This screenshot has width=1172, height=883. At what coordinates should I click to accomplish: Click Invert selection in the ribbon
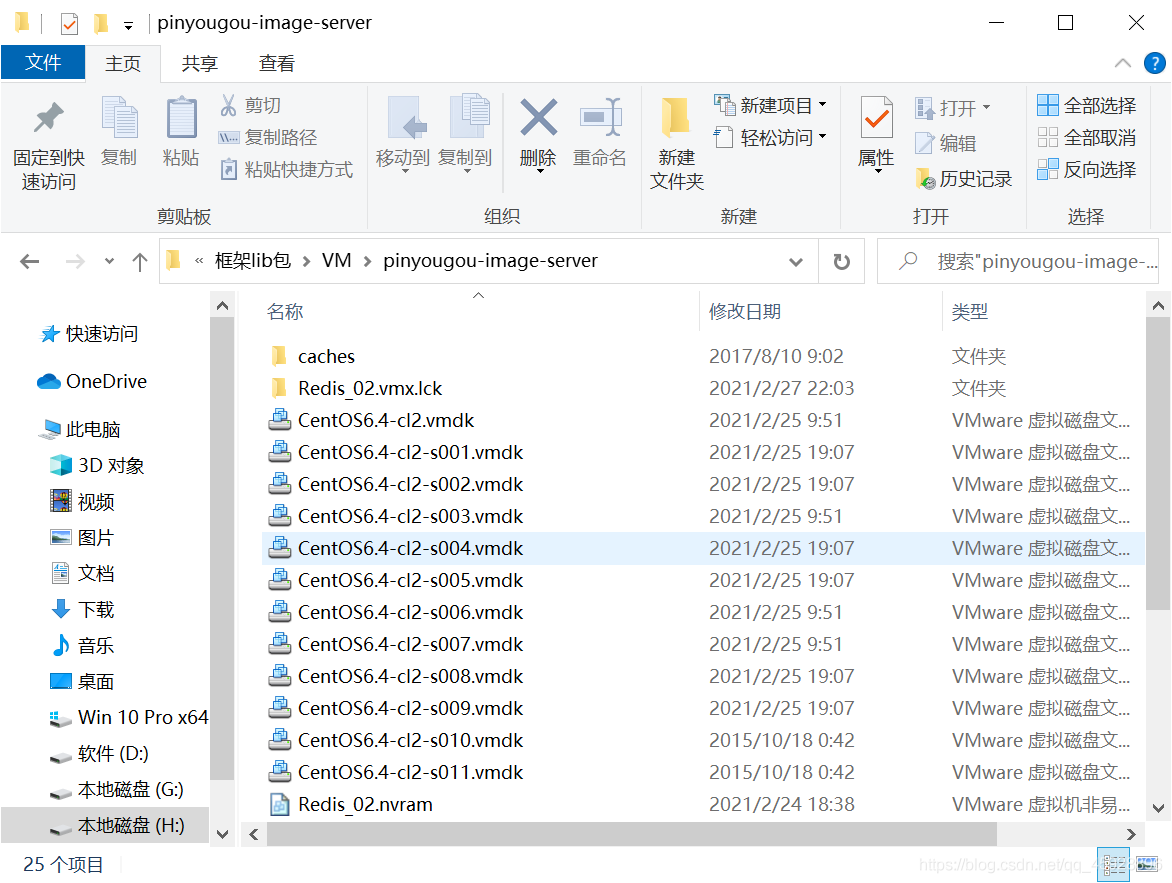pyautogui.click(x=1087, y=170)
